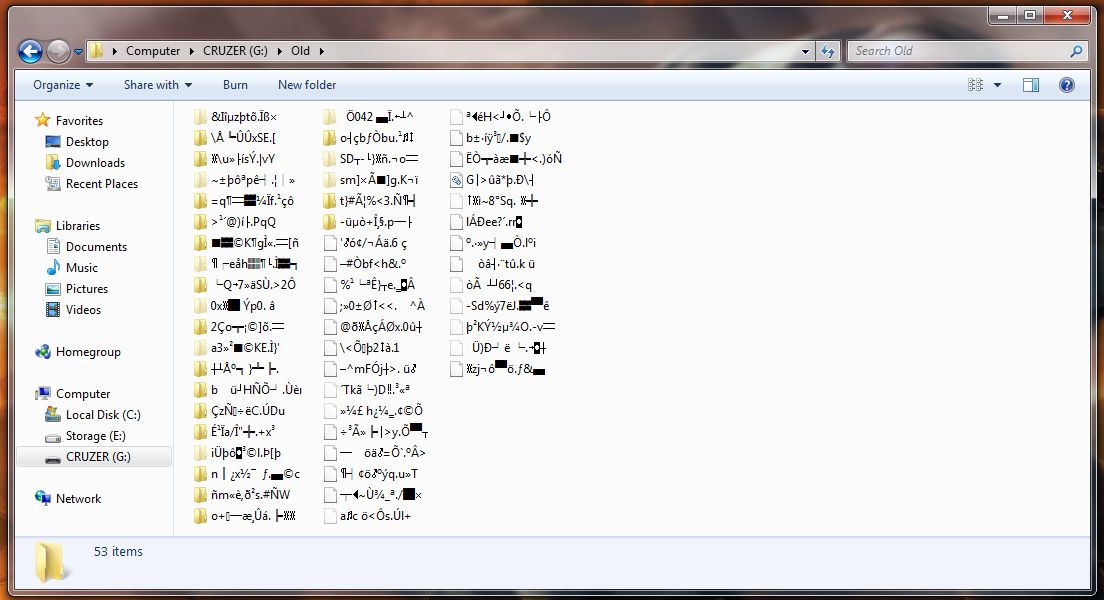The width and height of the screenshot is (1104, 600).
Task: Create a New folder using the toolbar button
Action: (x=306, y=85)
